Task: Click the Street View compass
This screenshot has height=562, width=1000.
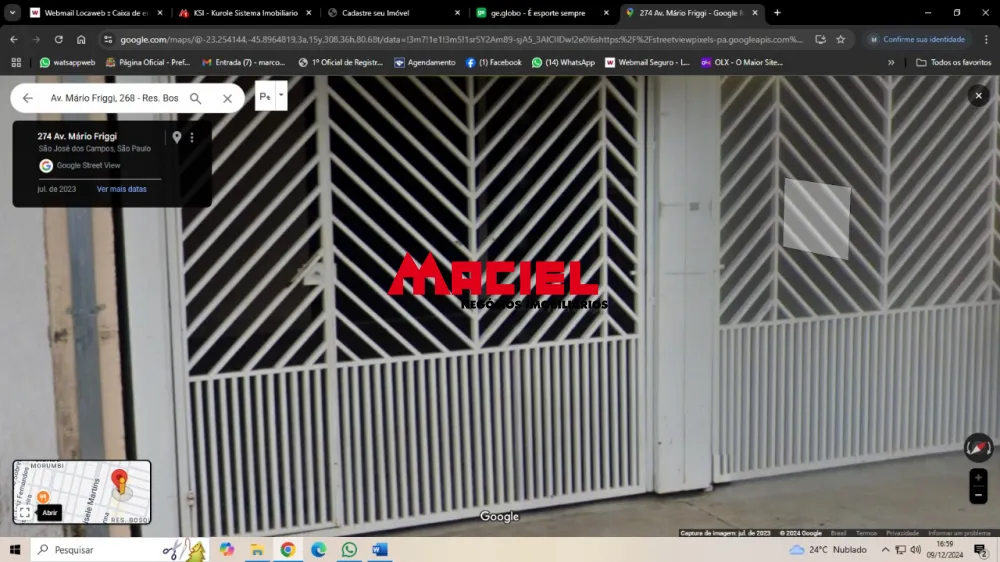Action: [977, 447]
